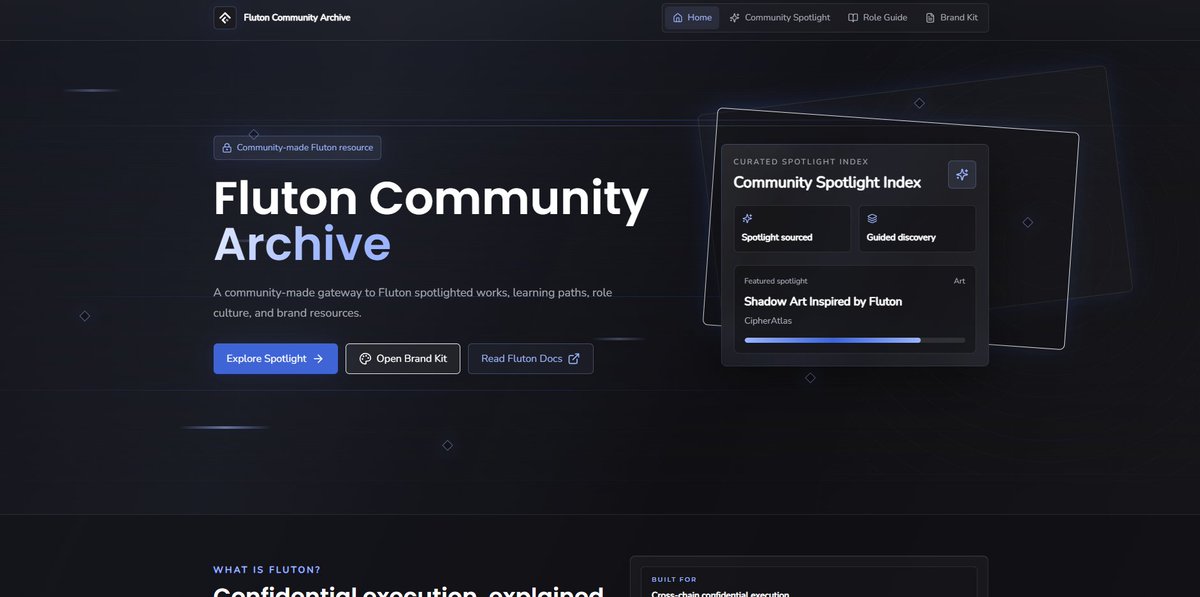
Task: Click the sparkle icon above Spotlight sourced
Action: (747, 218)
